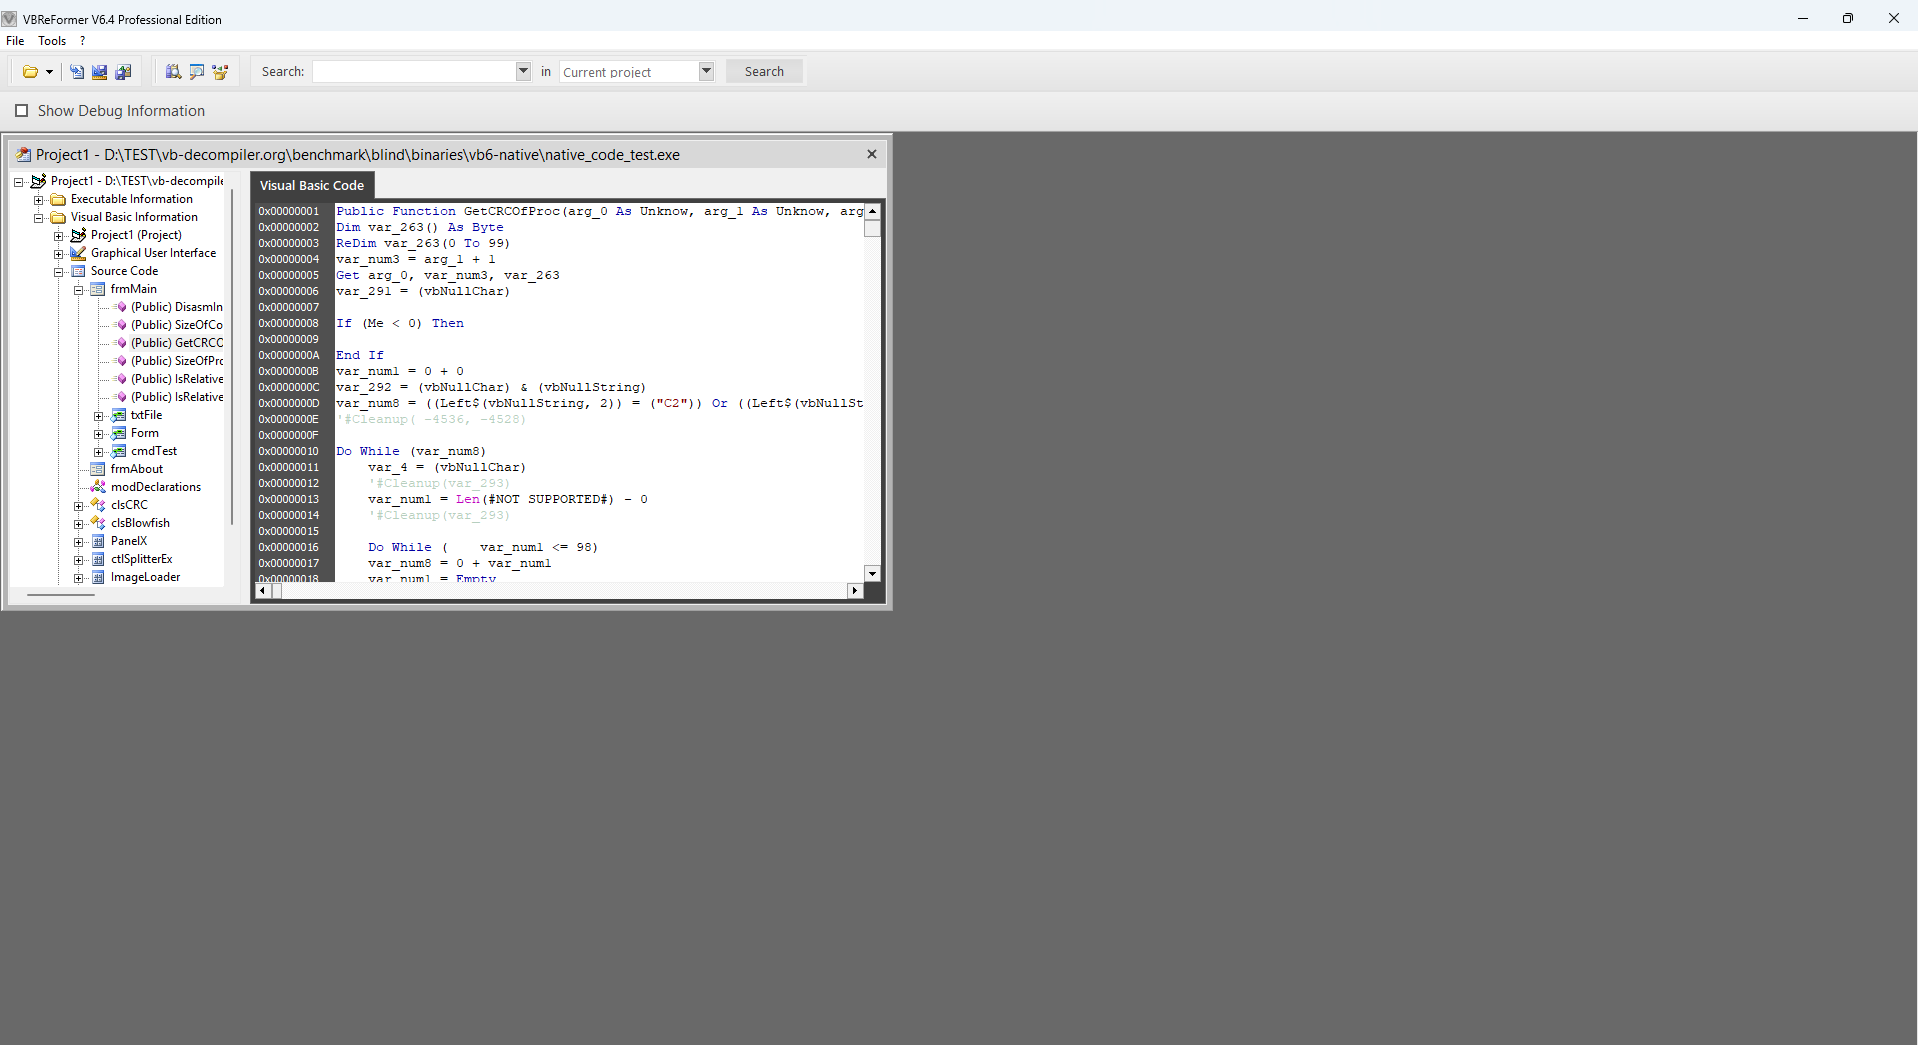Open the File menu
The image size is (1918, 1045).
15,41
